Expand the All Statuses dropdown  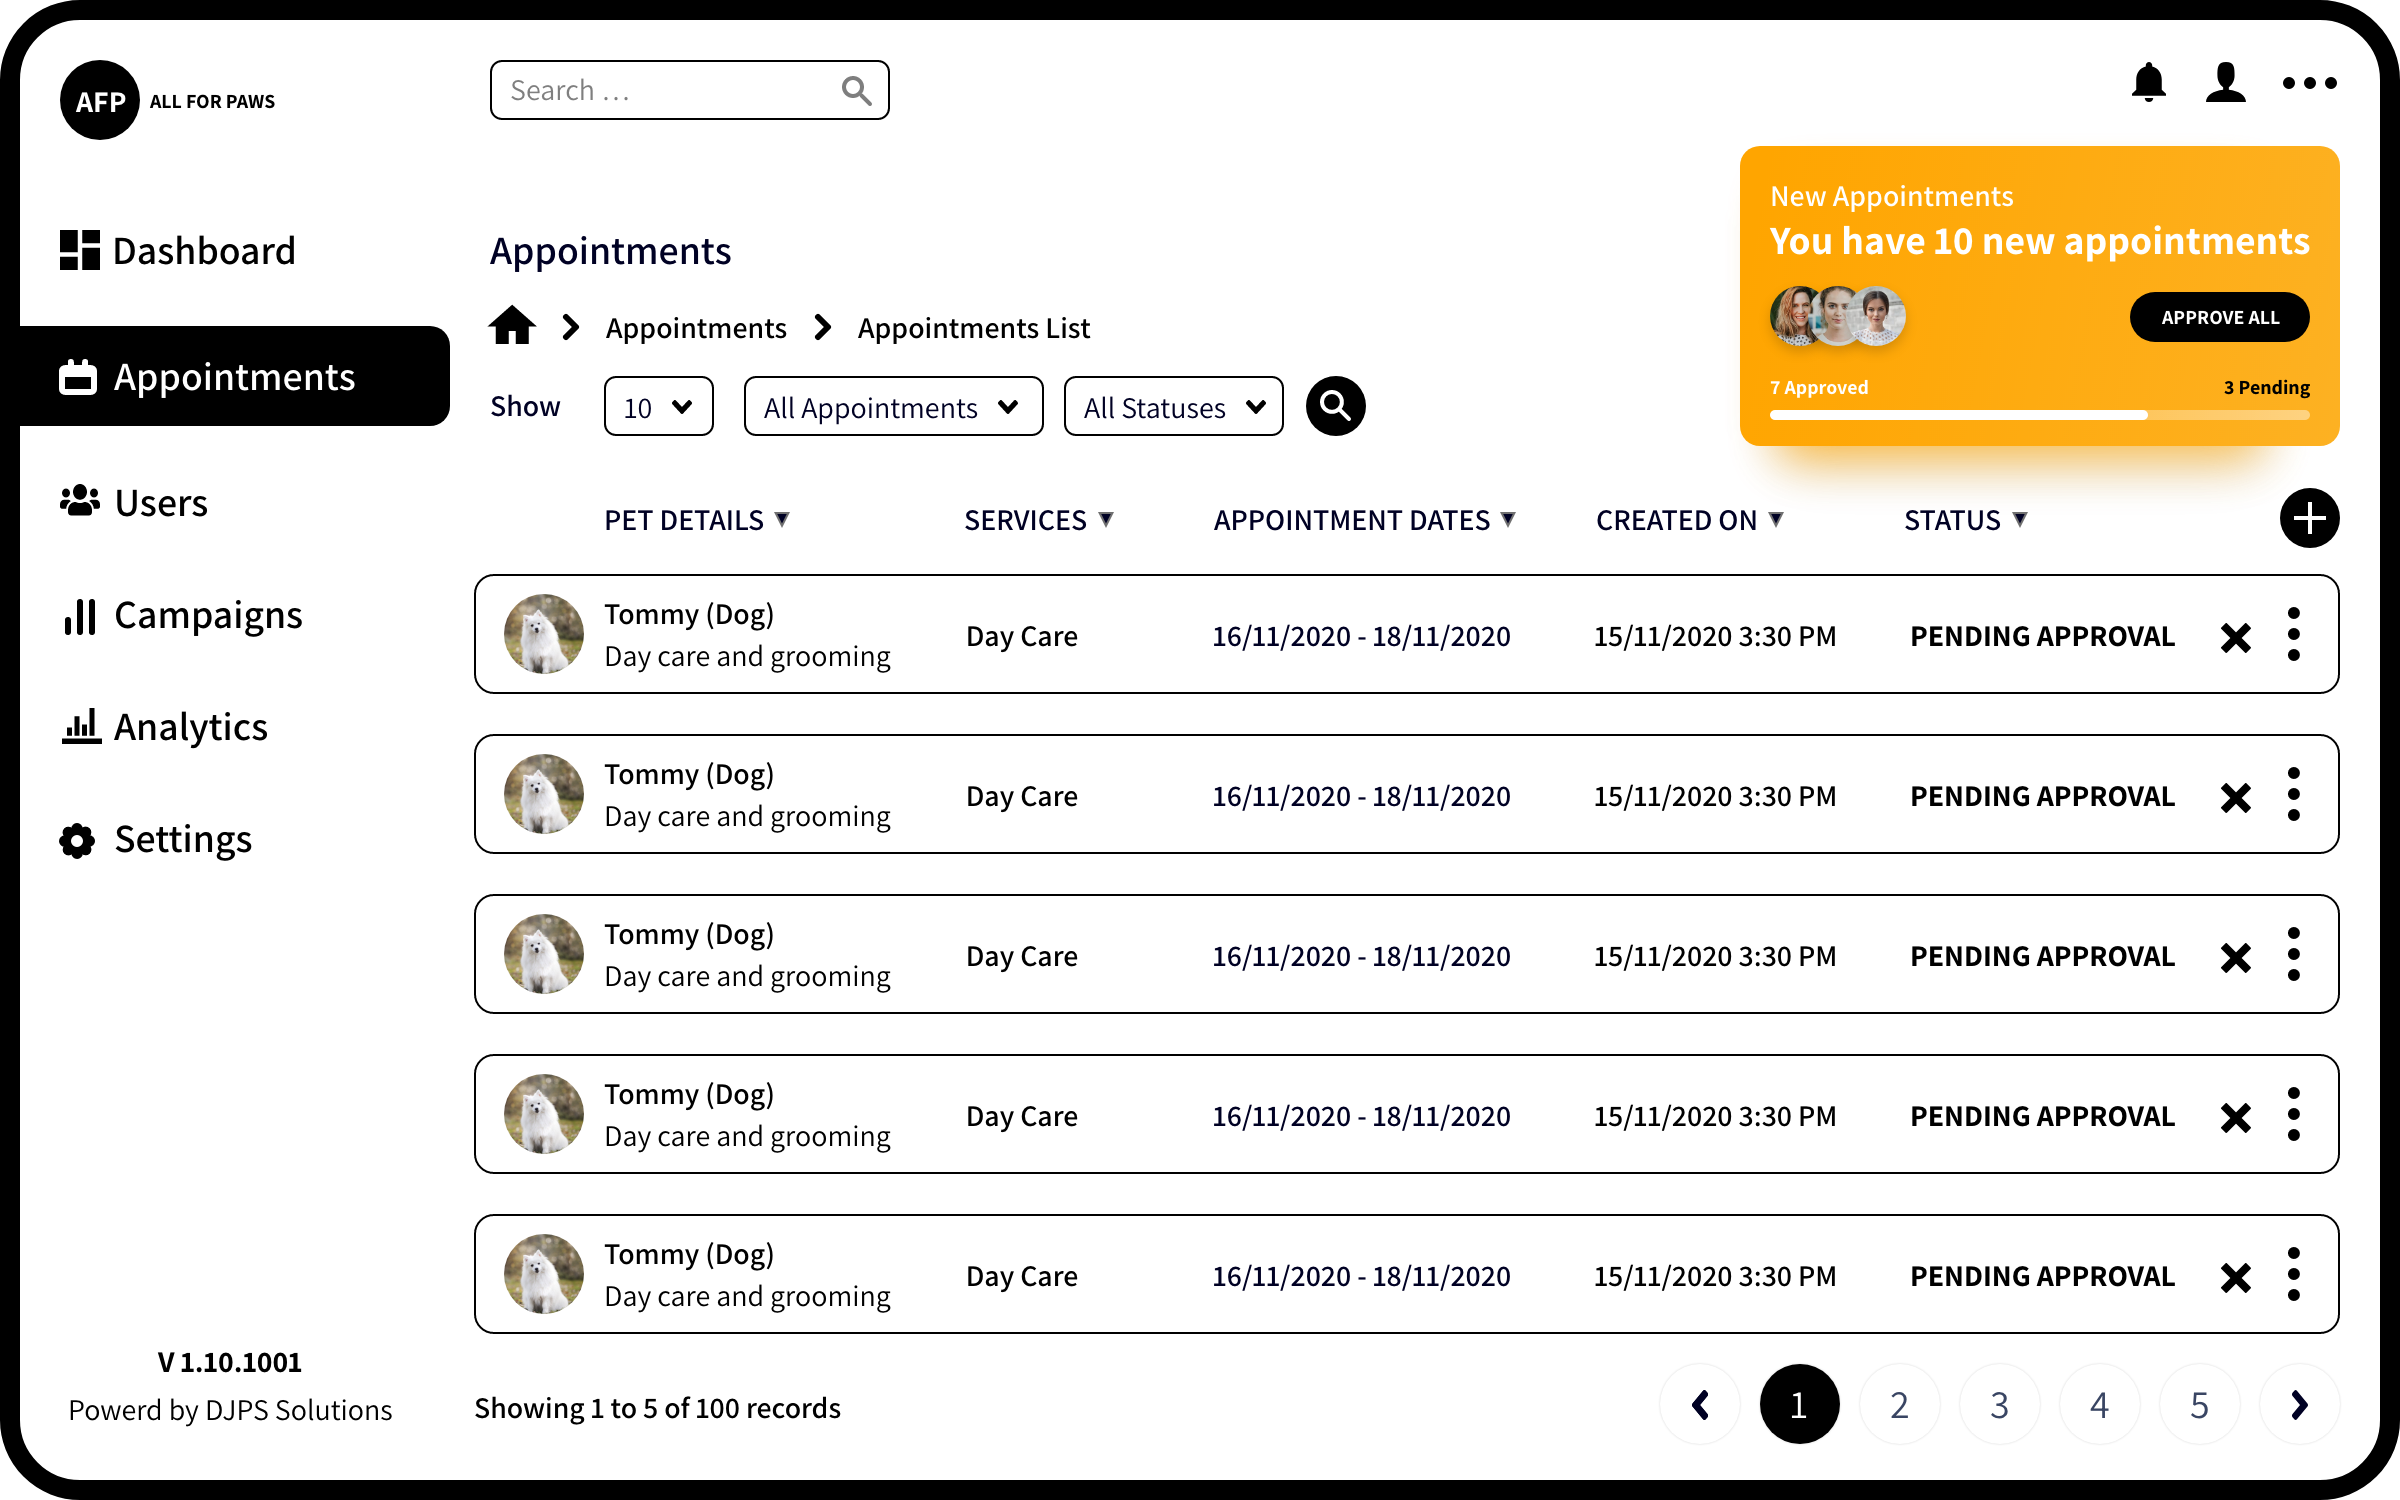click(x=1173, y=407)
